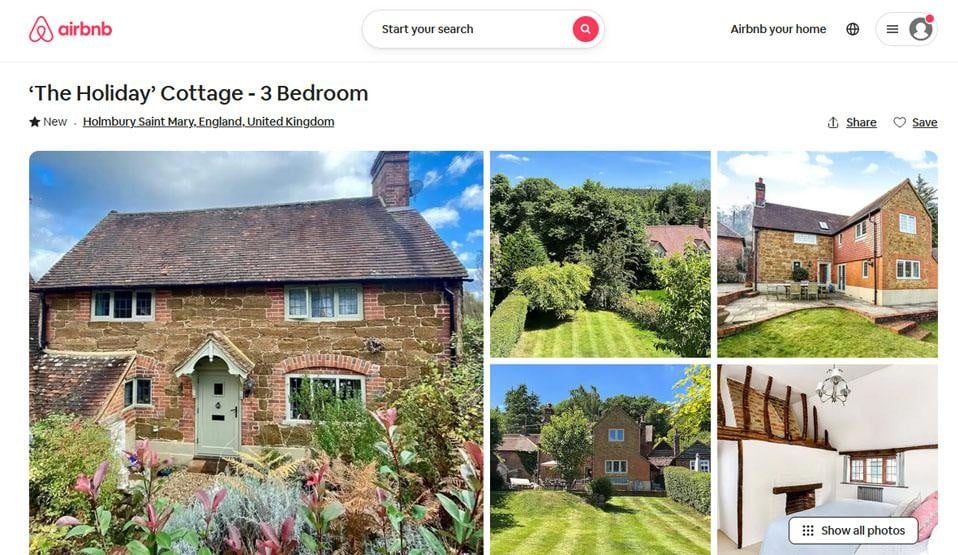Viewport: 958px width, 555px height.
Task: Toggle the heart Save icon
Action: (x=899, y=122)
